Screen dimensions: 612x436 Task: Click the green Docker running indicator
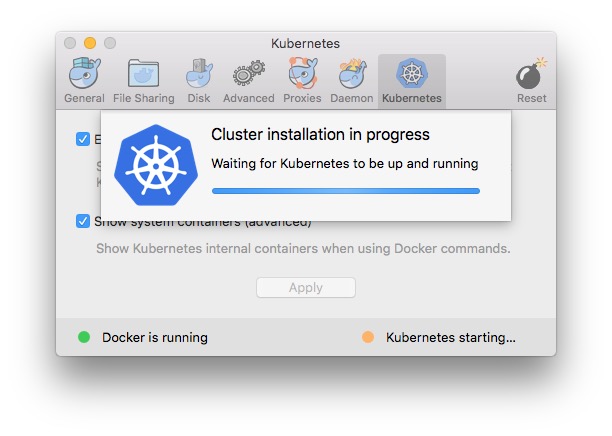84,337
